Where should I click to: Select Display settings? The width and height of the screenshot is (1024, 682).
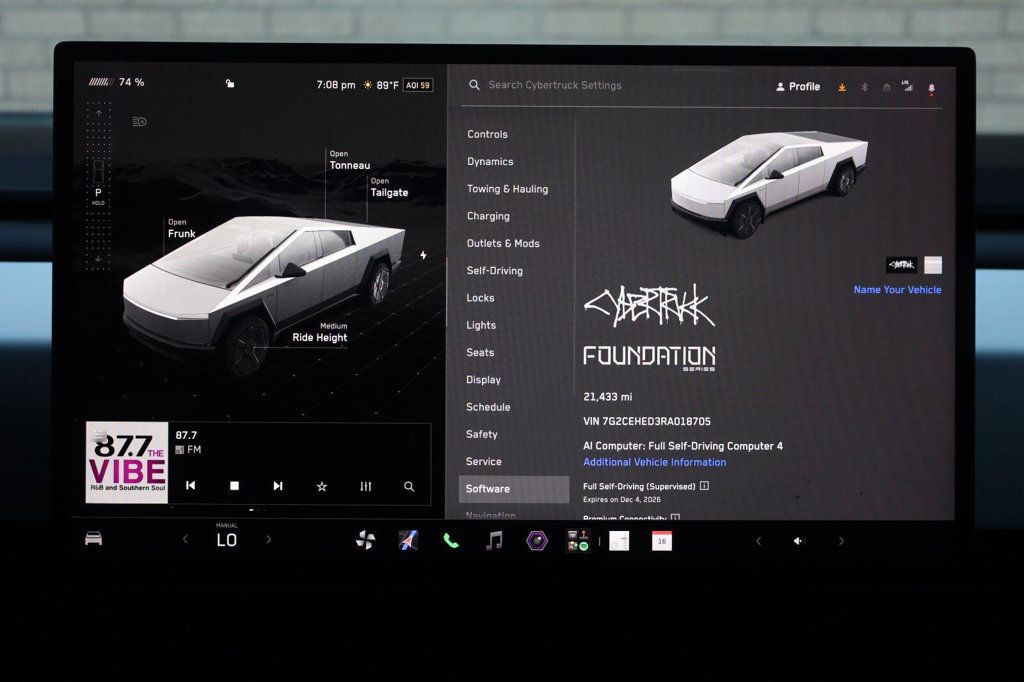(483, 380)
